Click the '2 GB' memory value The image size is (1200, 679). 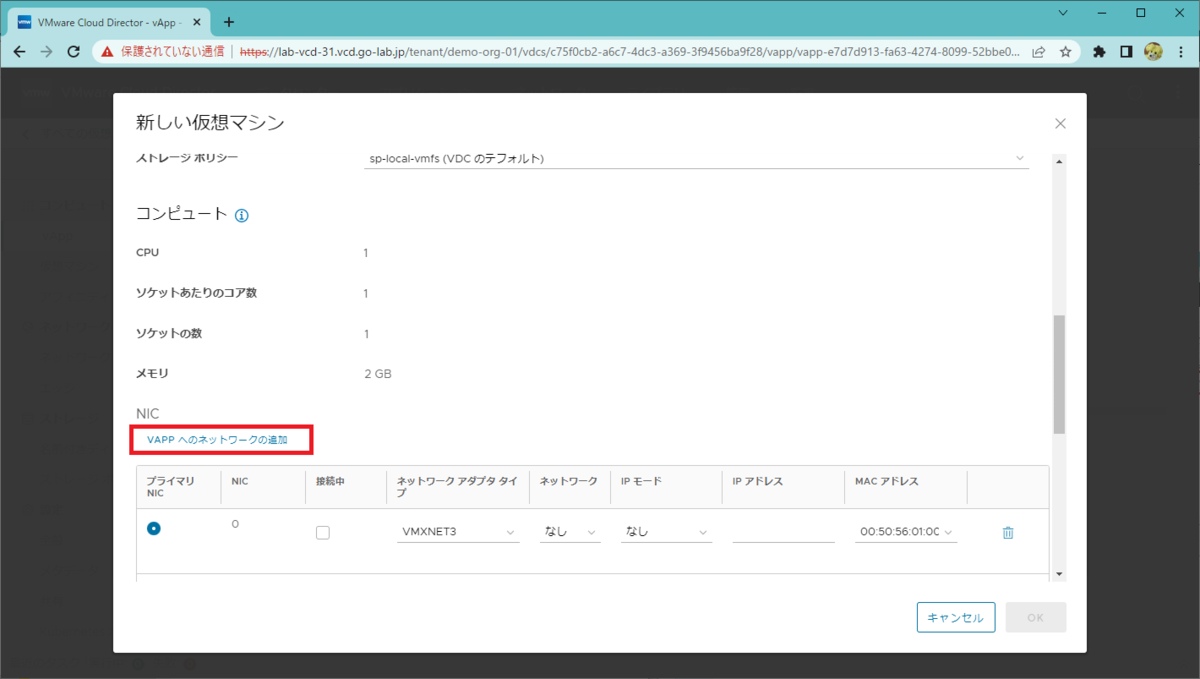pos(378,374)
